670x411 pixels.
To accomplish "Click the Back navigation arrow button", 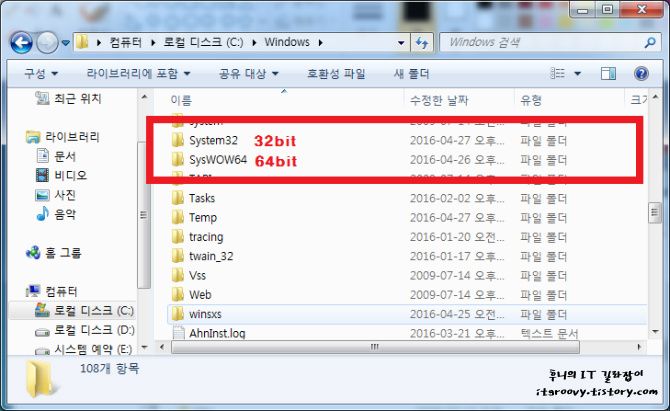I will coord(21,42).
